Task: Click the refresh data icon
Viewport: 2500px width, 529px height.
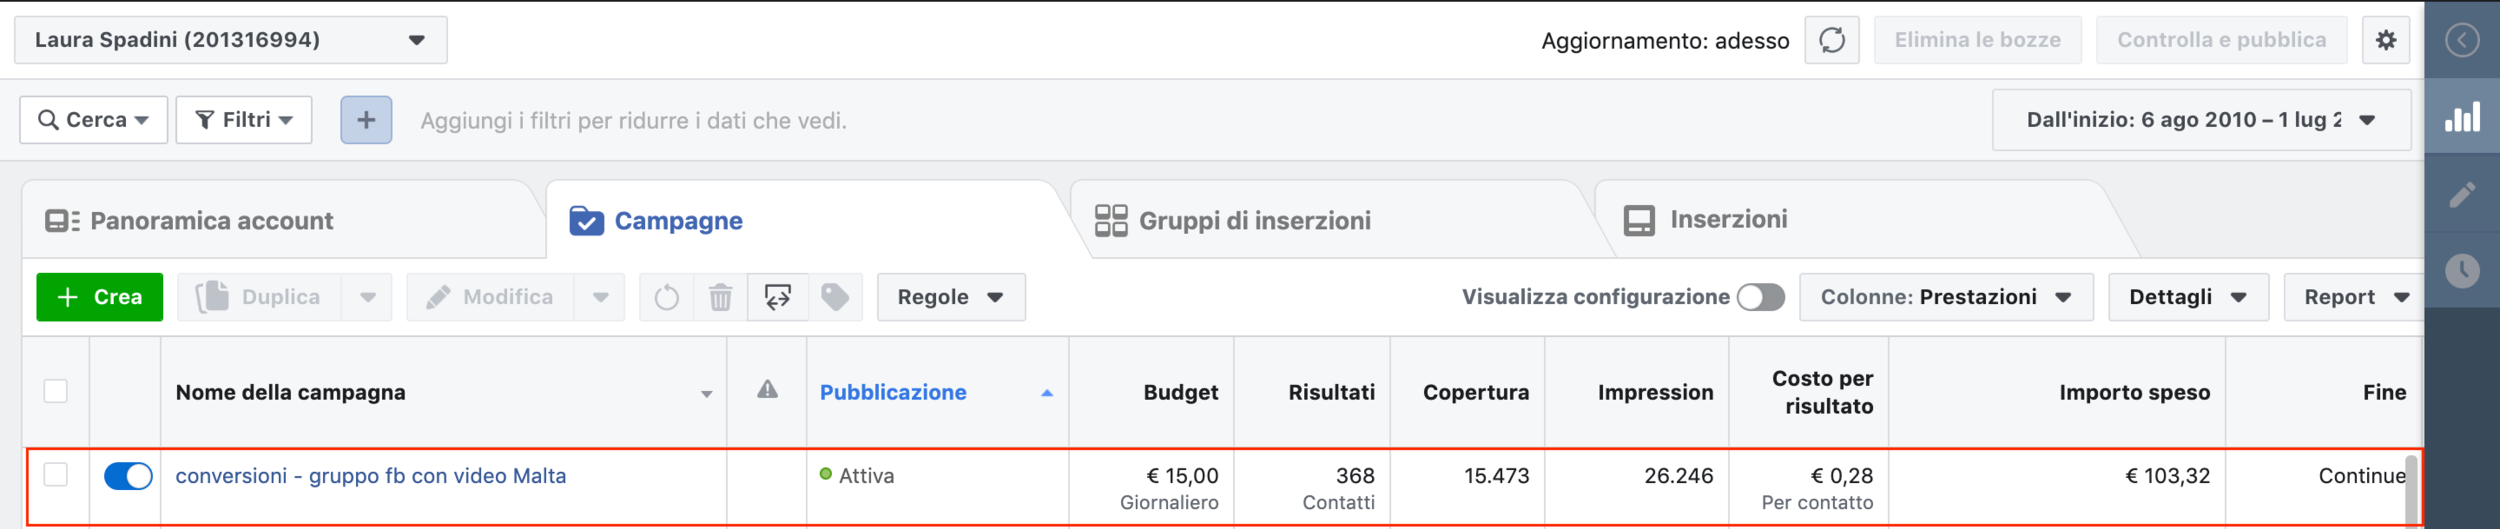Action: click(x=1831, y=40)
